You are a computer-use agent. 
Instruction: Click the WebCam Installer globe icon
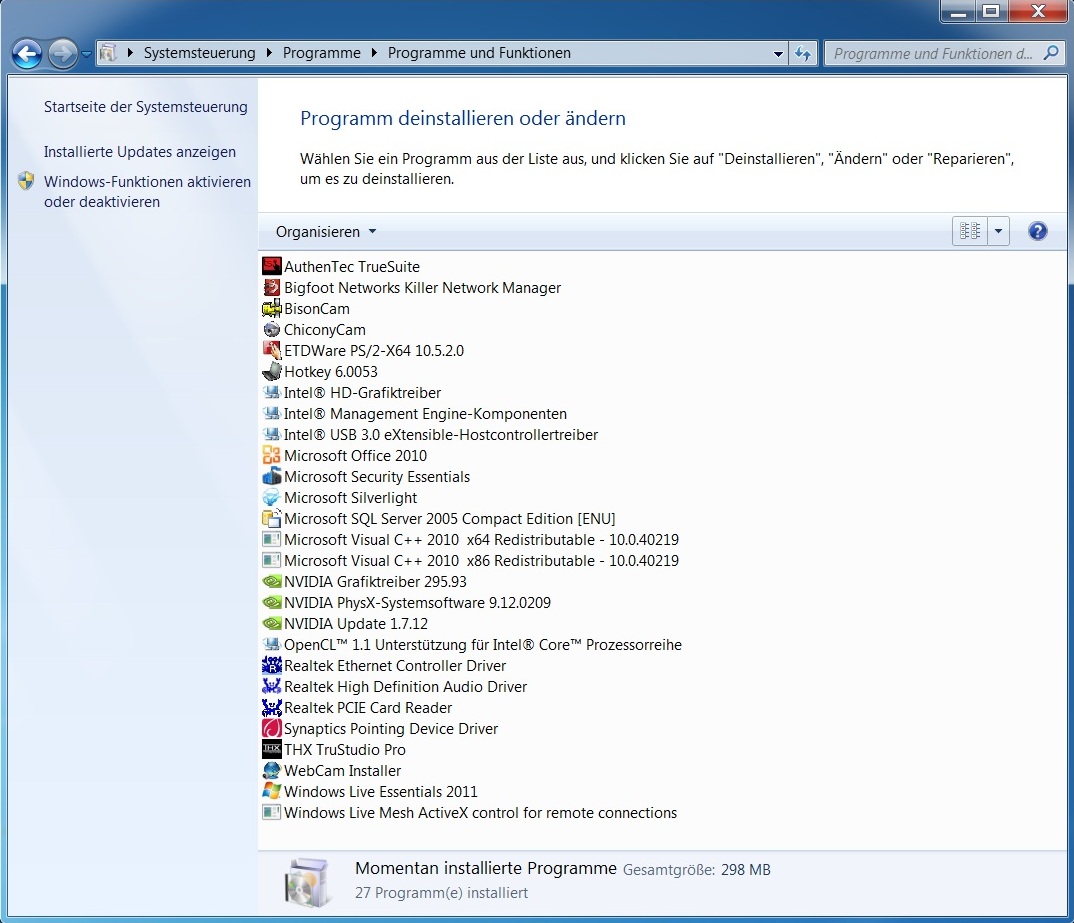coord(272,770)
